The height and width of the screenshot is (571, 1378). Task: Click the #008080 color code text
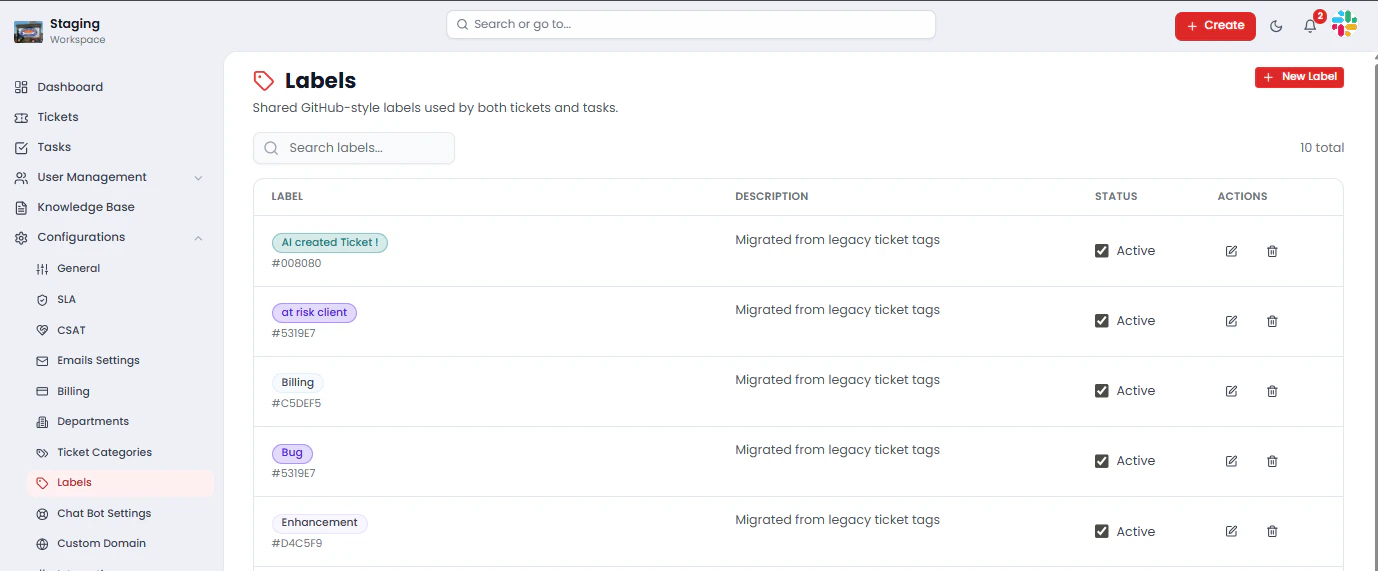pyautogui.click(x=297, y=264)
